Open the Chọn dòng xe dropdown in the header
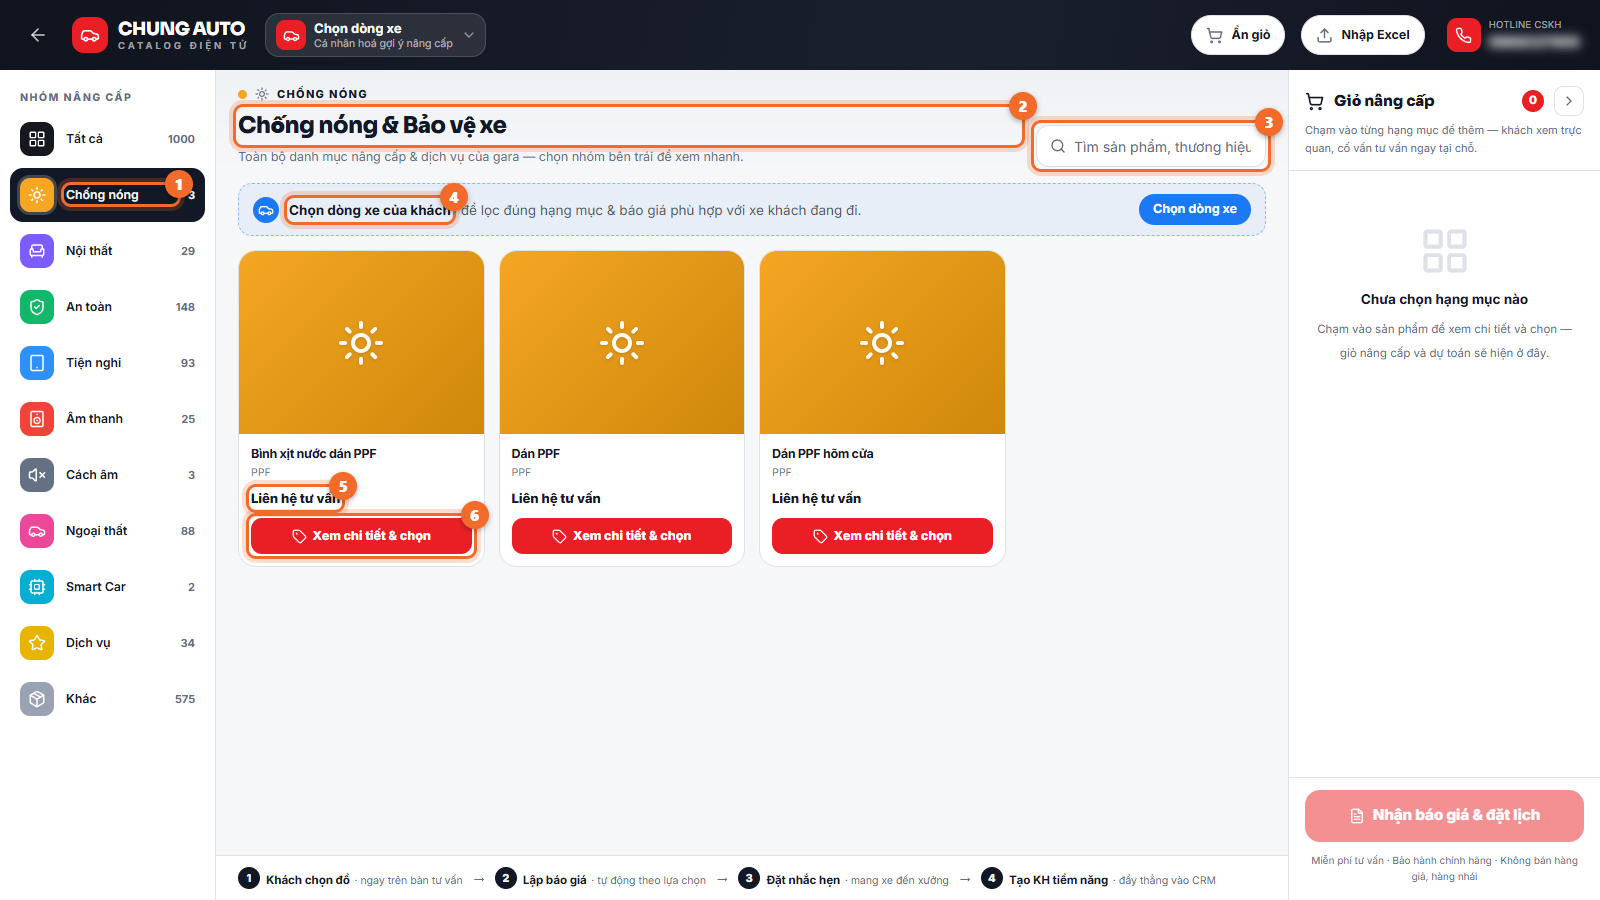 (x=375, y=35)
